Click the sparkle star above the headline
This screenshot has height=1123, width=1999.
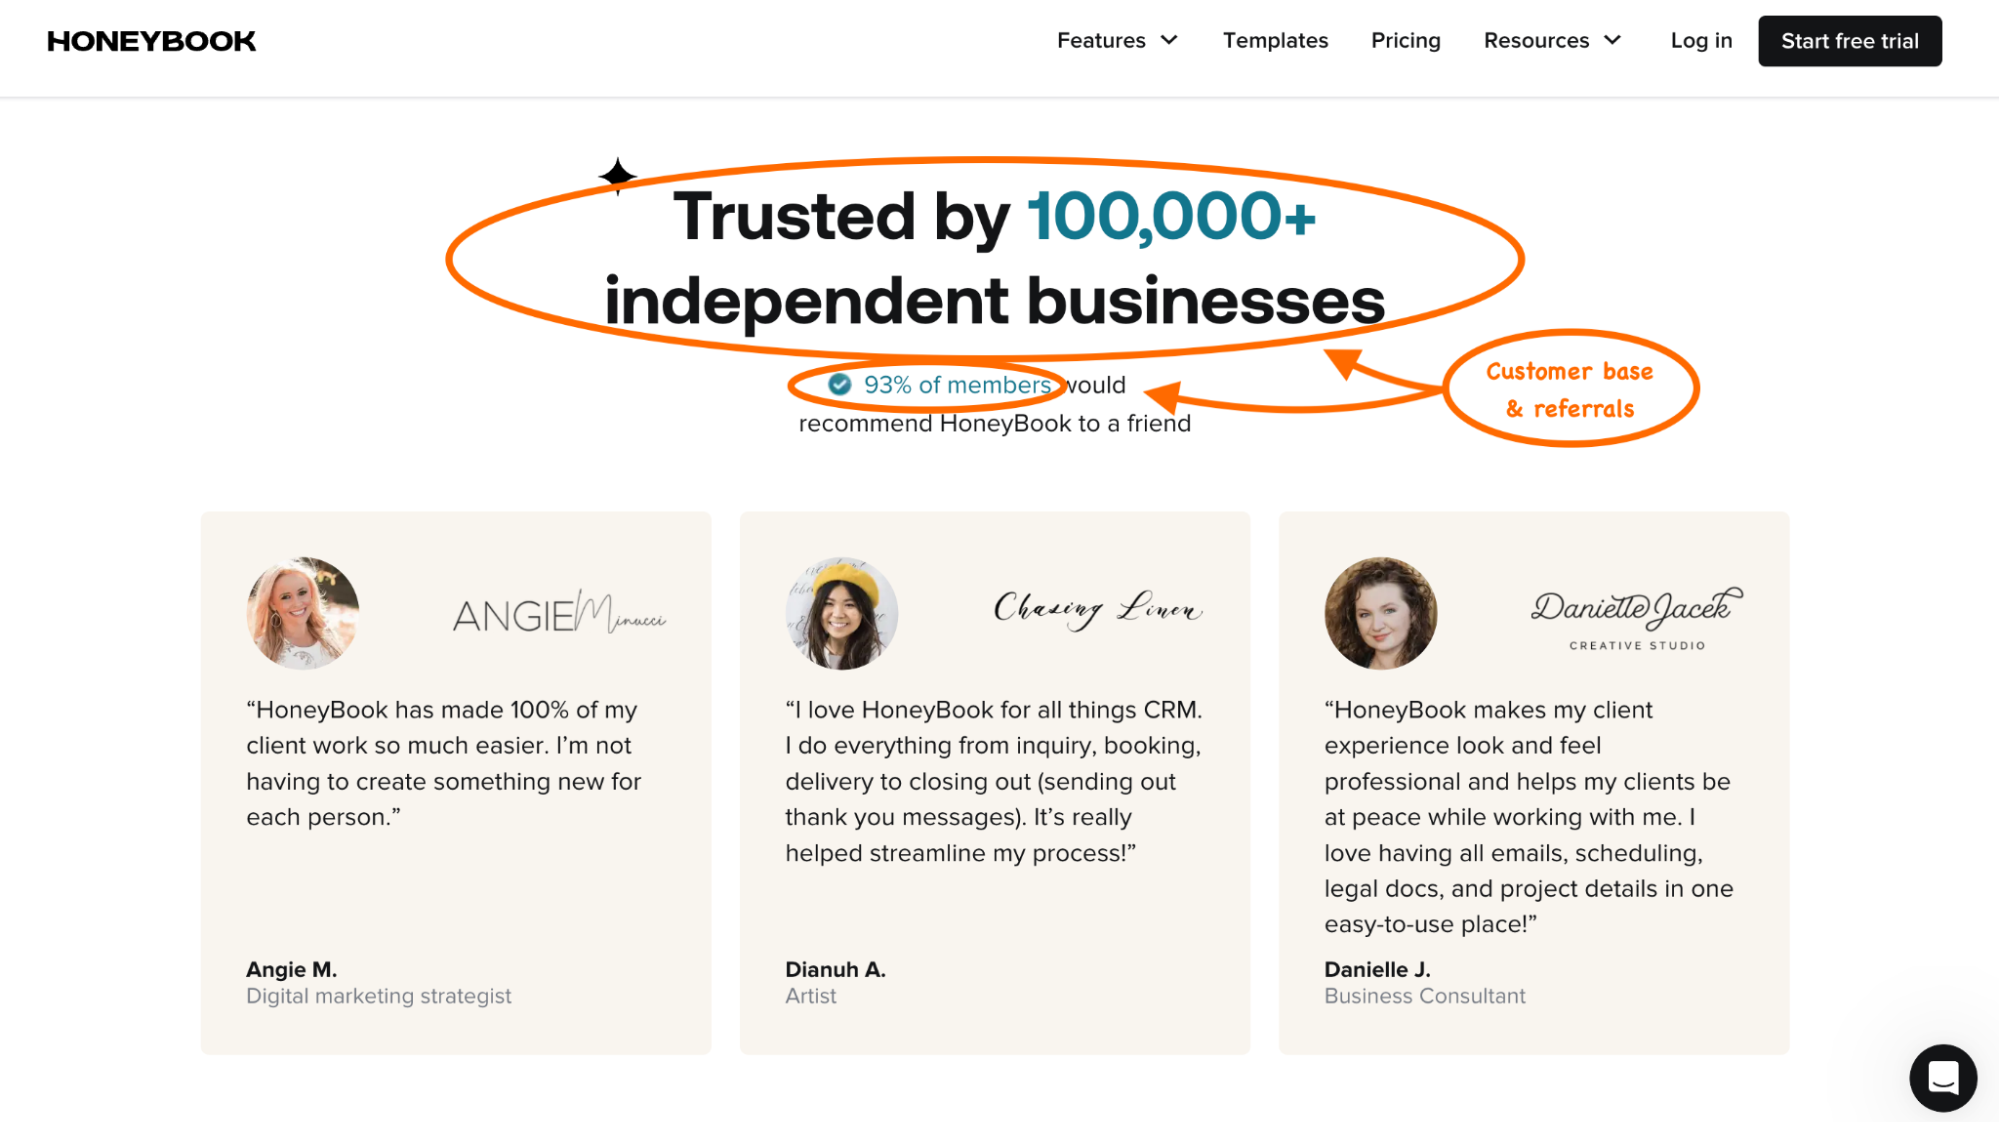coord(618,175)
